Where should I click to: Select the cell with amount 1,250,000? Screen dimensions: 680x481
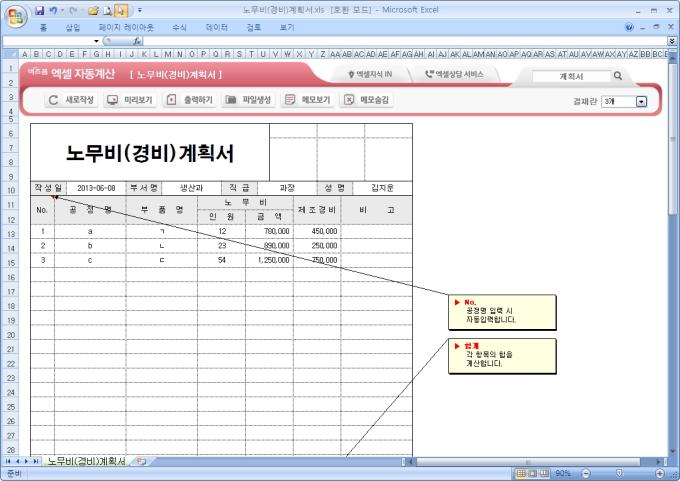(269, 260)
